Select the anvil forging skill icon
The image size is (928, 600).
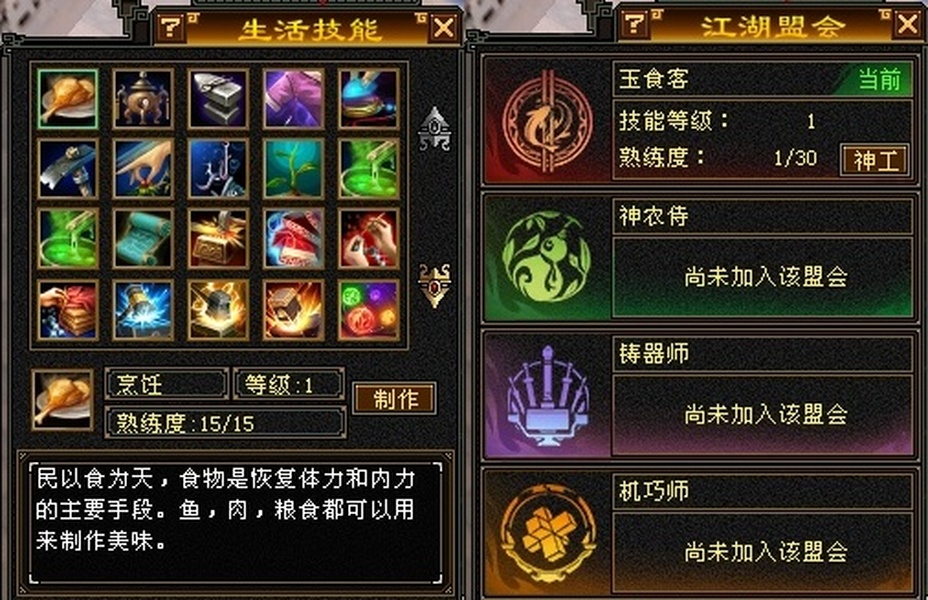click(x=218, y=99)
